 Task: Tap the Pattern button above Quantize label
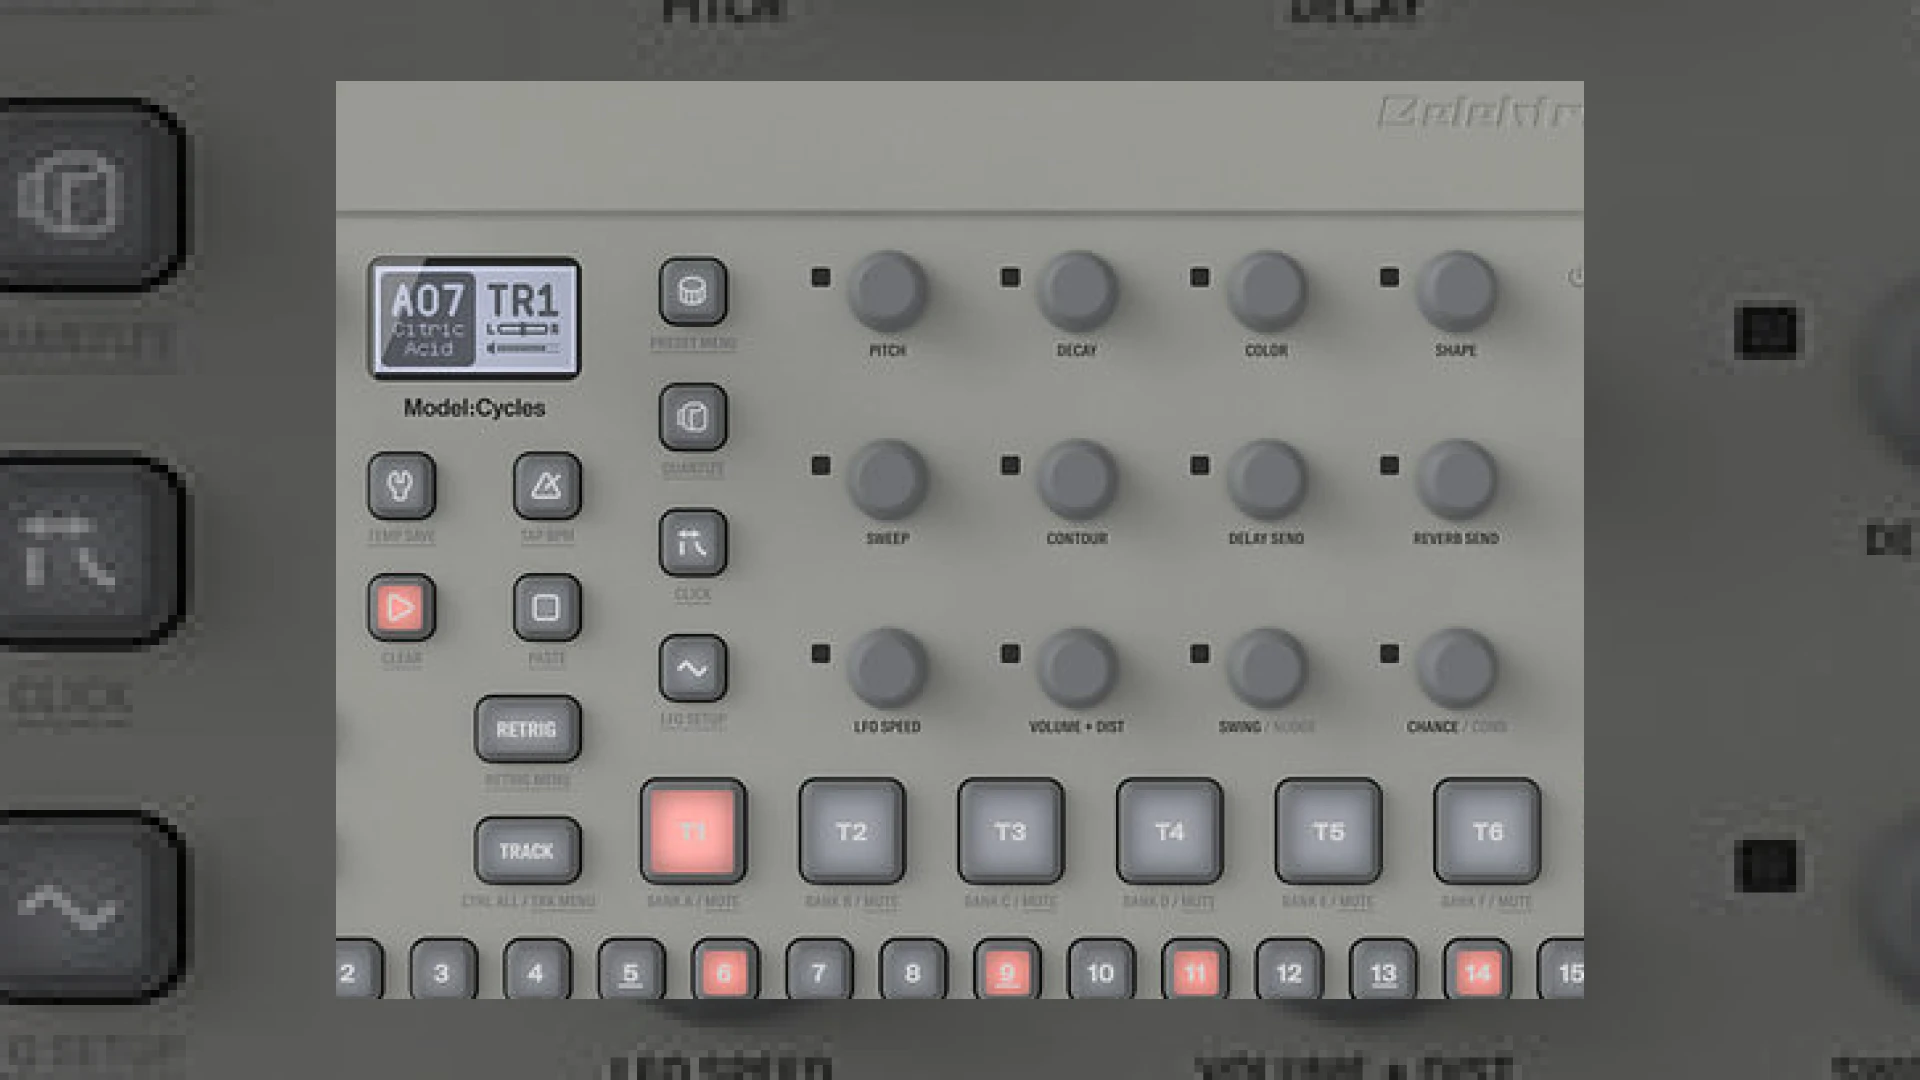pyautogui.click(x=693, y=417)
